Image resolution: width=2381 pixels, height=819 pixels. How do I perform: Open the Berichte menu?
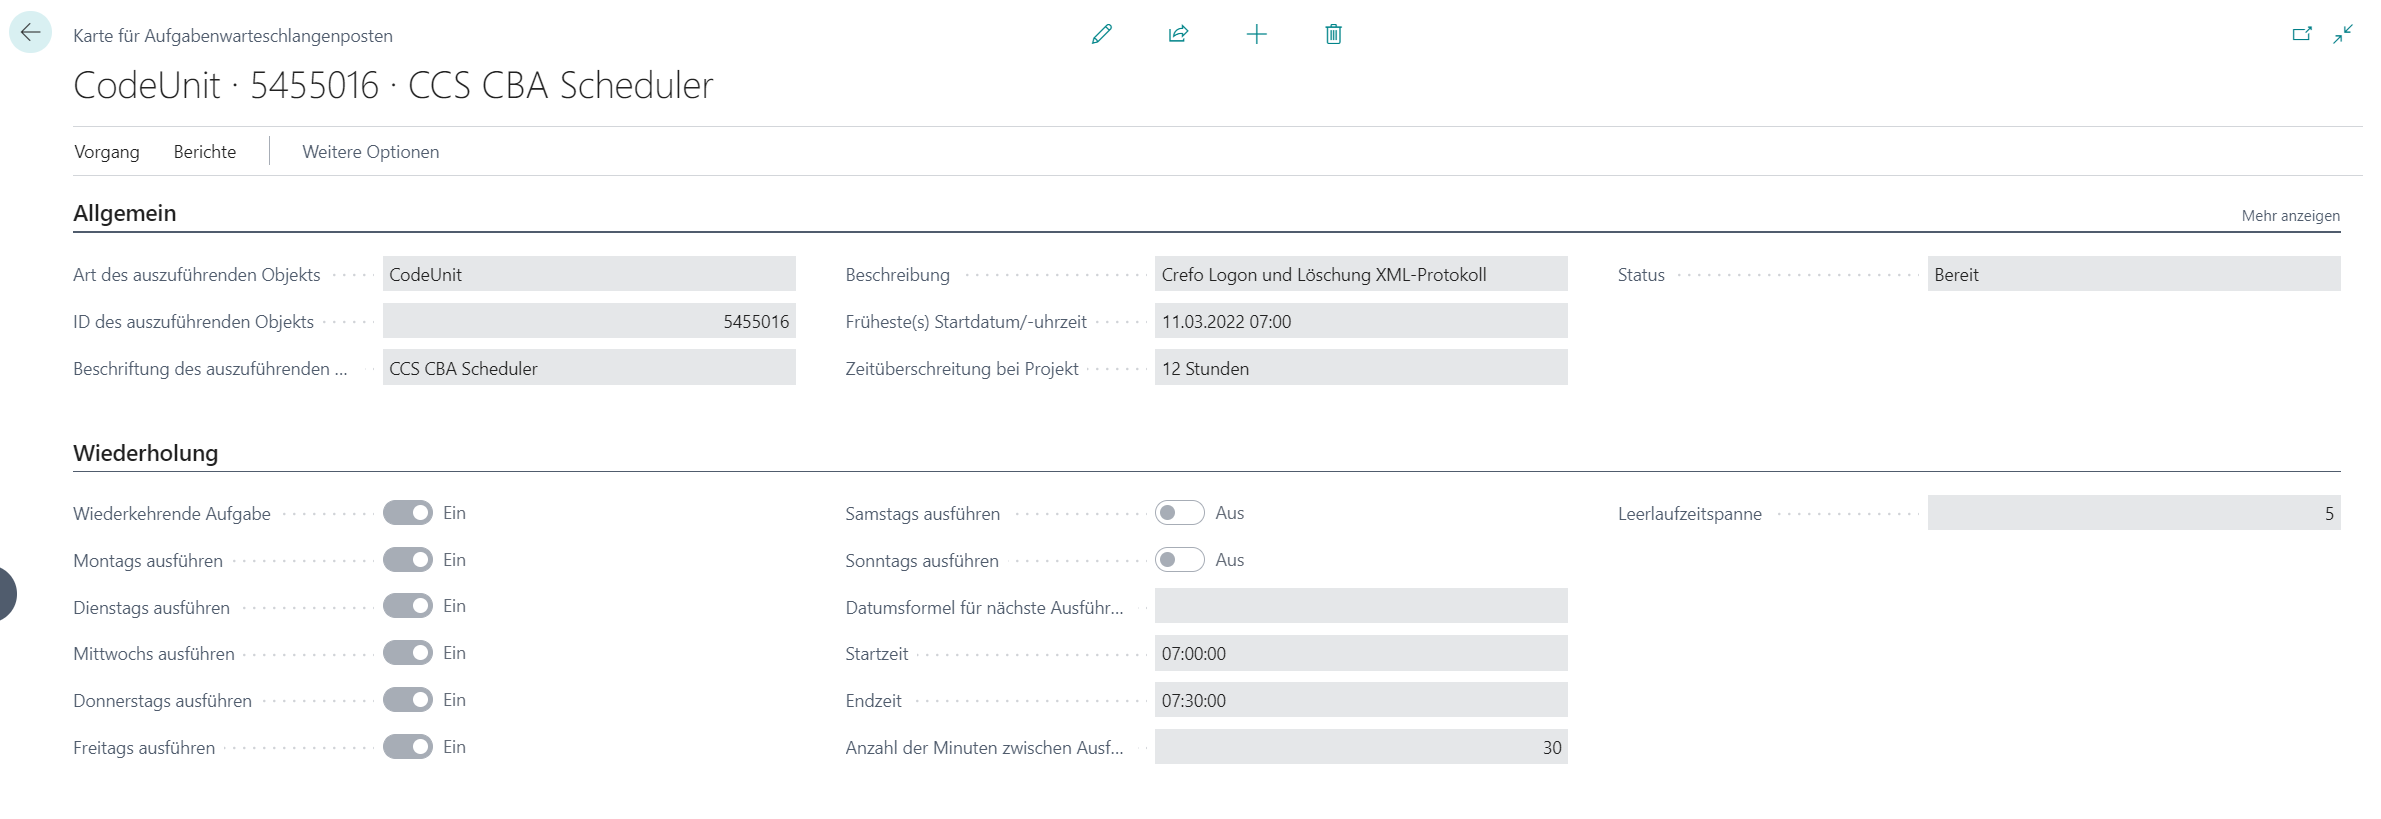click(205, 152)
